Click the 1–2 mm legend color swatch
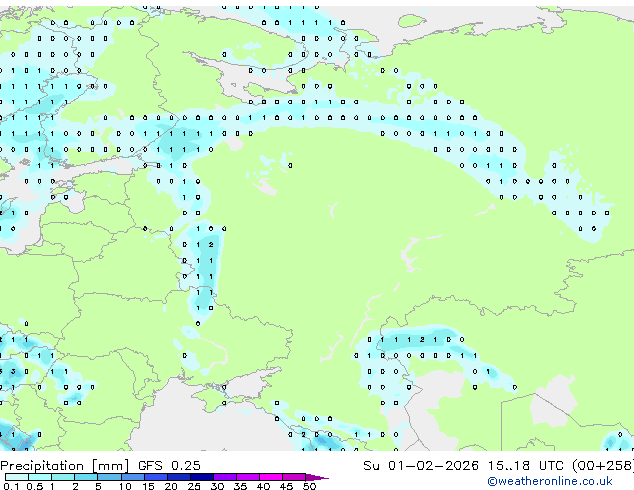This screenshot has width=634, height=490. coord(63,477)
